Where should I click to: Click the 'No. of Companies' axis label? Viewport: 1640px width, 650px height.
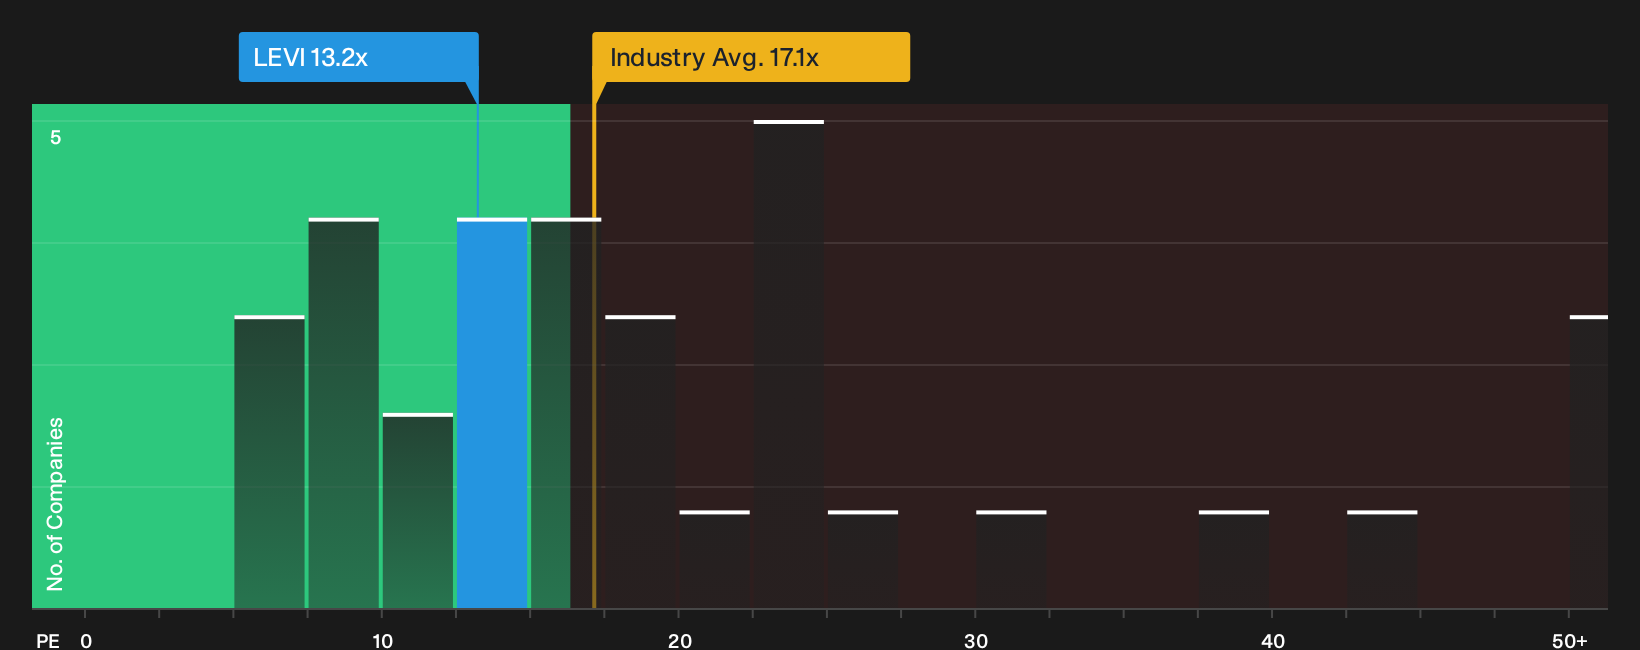pos(55,504)
